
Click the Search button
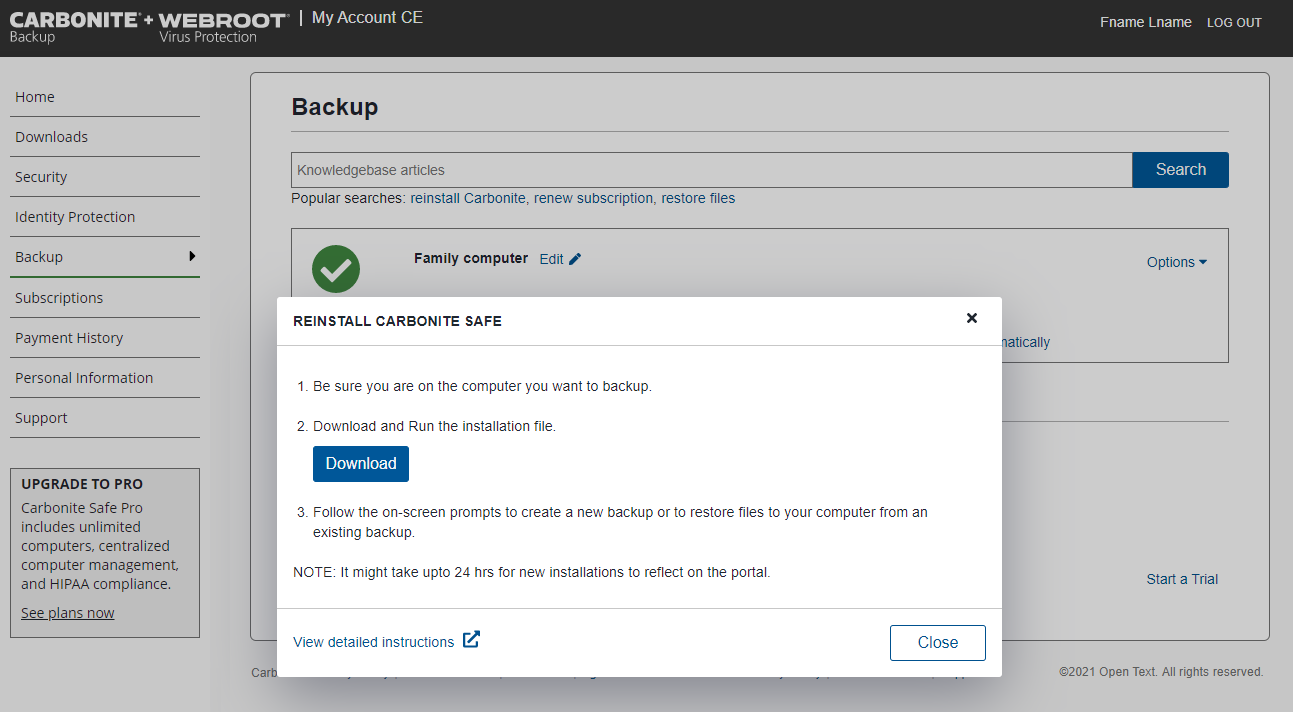point(1180,170)
